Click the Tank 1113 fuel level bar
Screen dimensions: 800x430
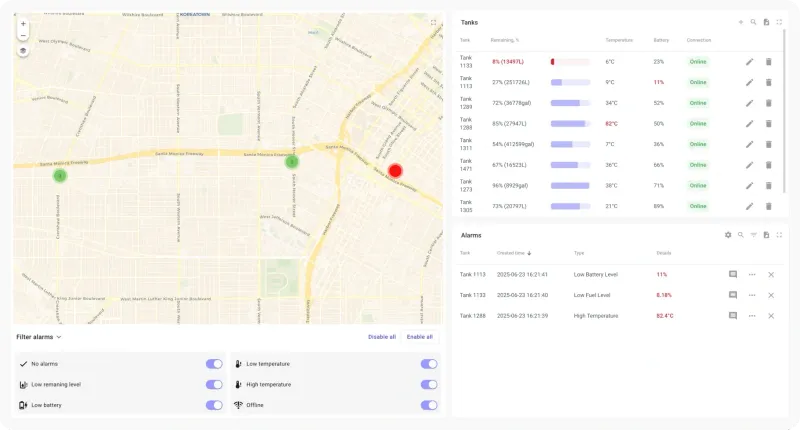[570, 82]
